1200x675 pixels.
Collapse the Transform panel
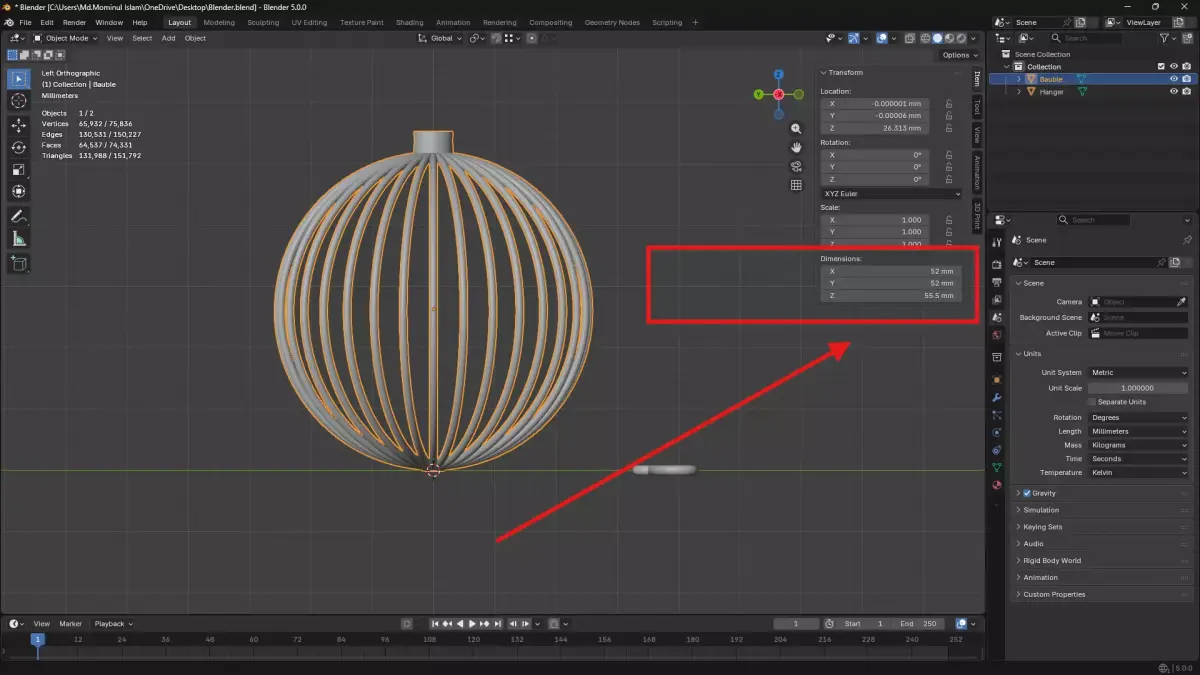click(845, 72)
